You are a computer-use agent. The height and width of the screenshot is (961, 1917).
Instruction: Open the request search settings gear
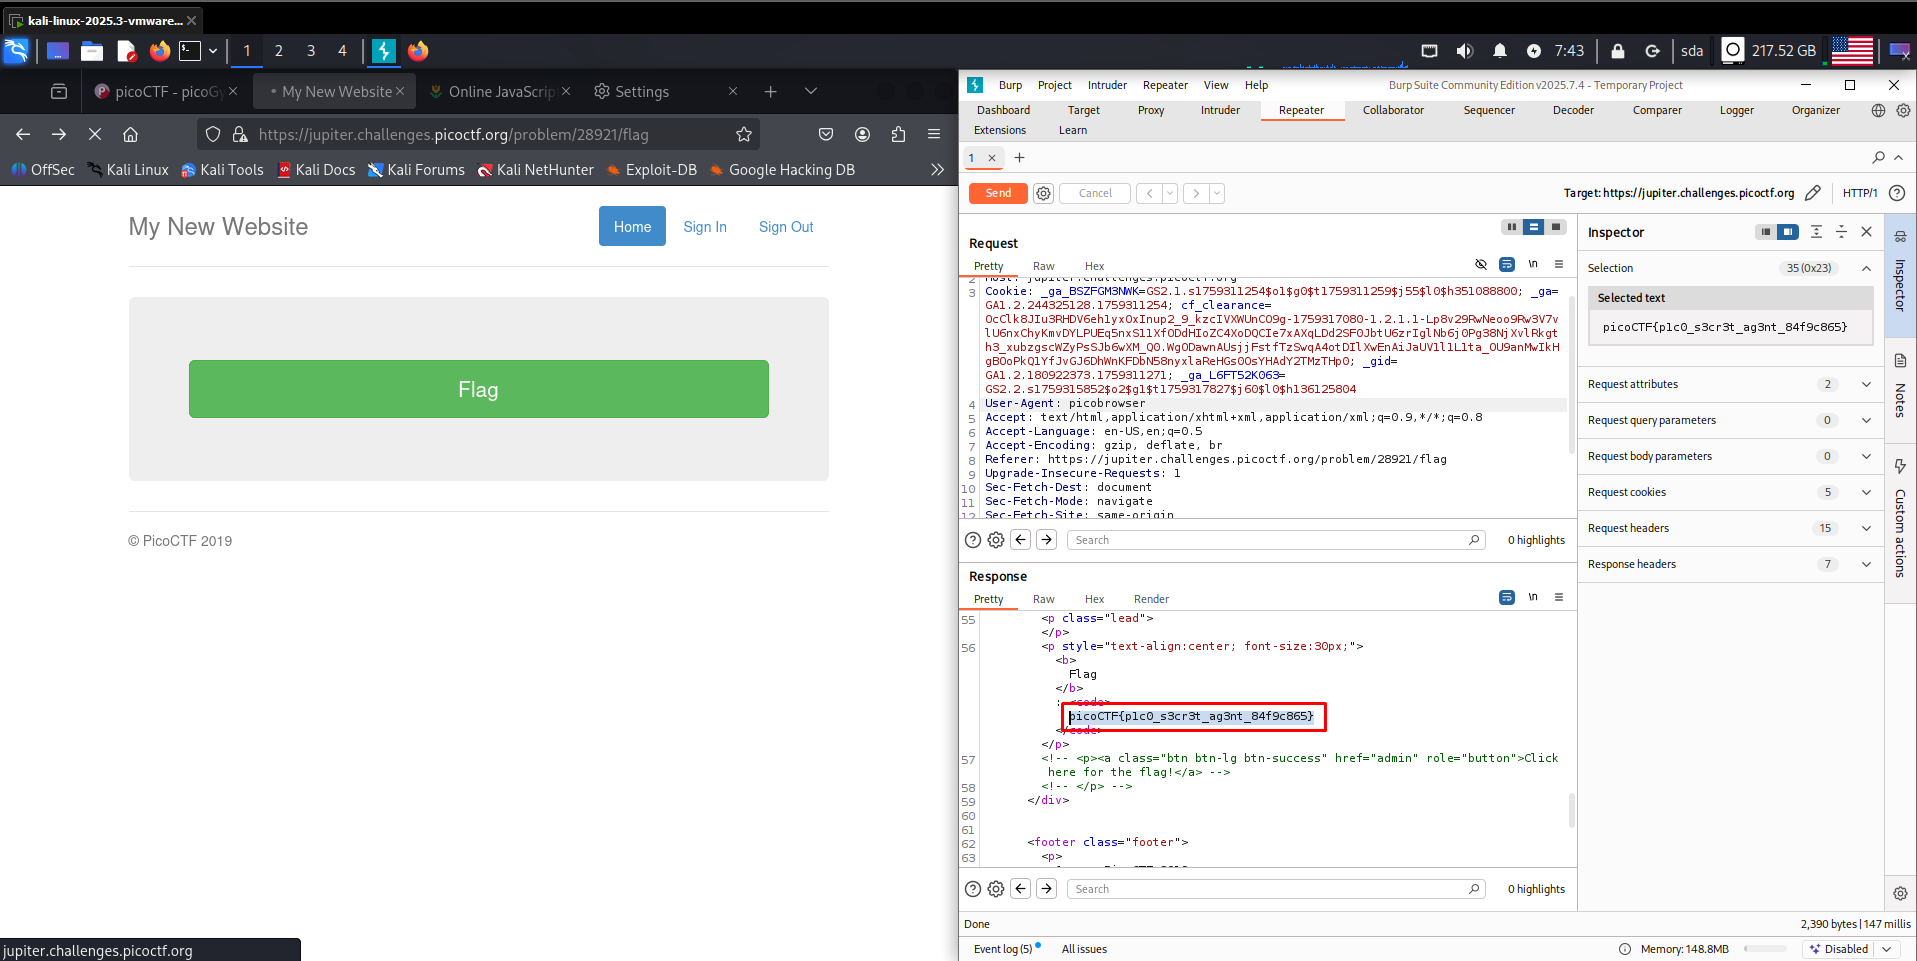[996, 540]
